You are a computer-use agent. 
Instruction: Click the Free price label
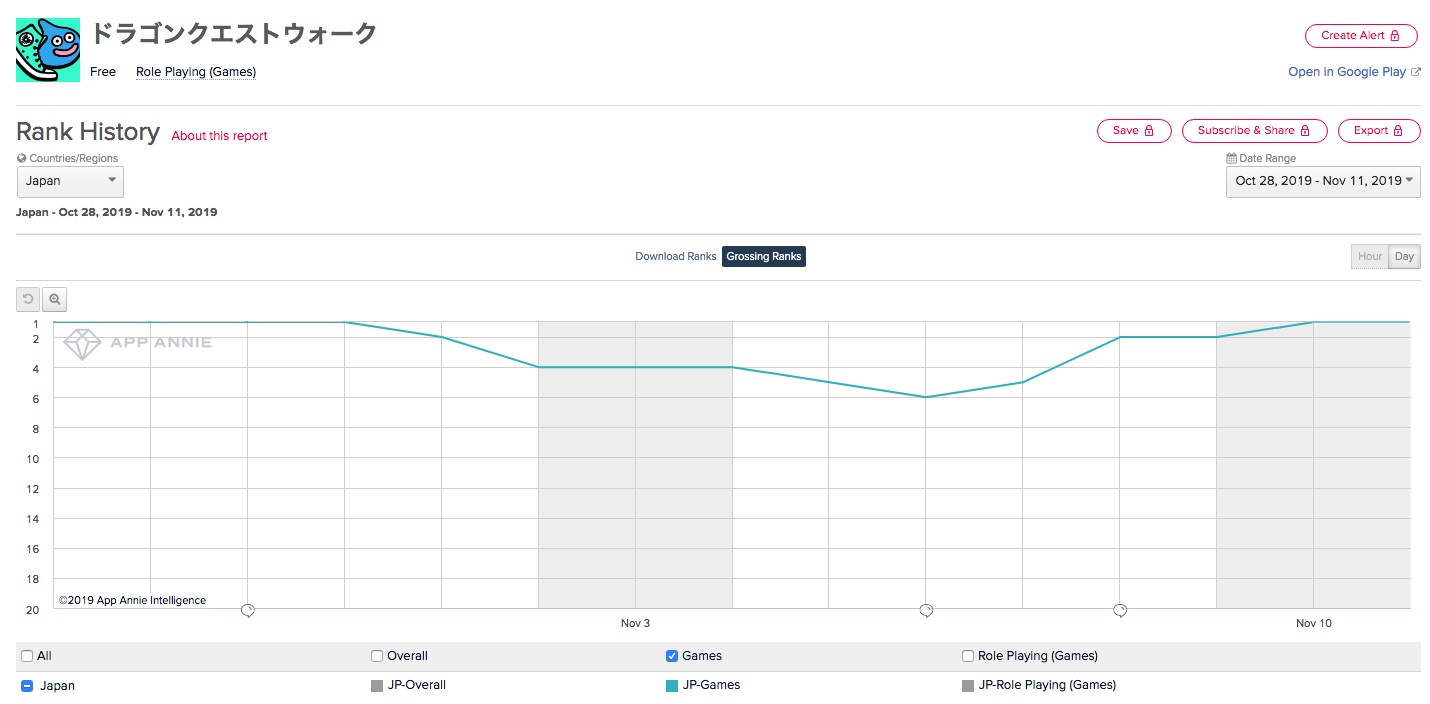103,72
